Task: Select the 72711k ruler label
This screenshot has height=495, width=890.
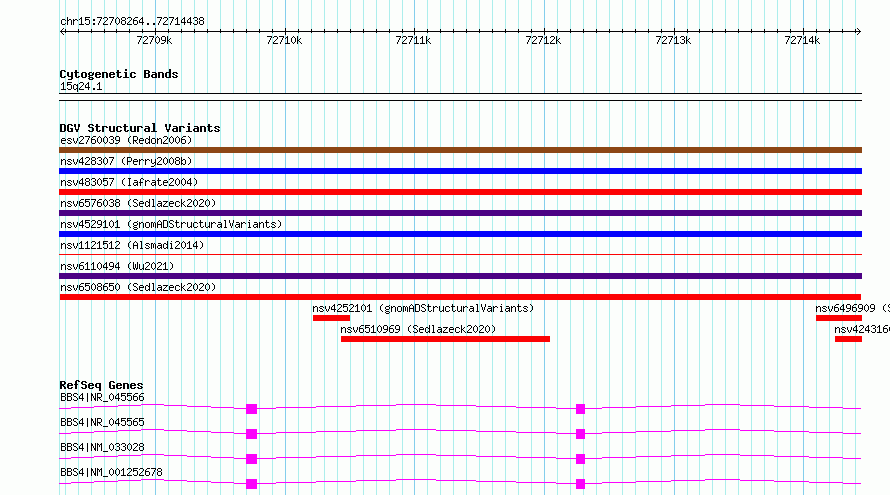Action: coord(413,40)
